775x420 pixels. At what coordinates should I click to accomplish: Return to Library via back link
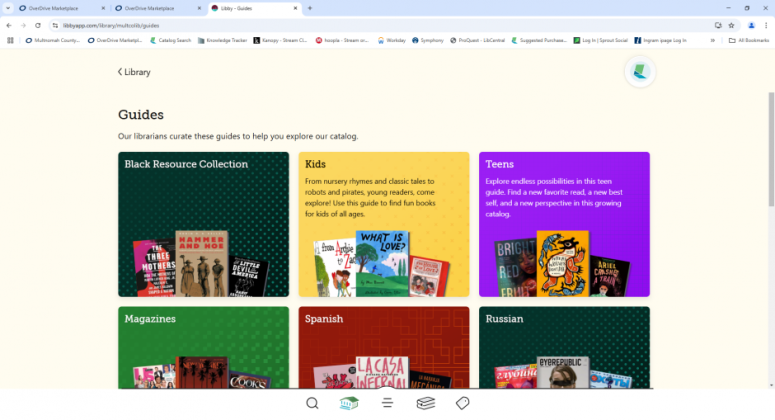[134, 72]
